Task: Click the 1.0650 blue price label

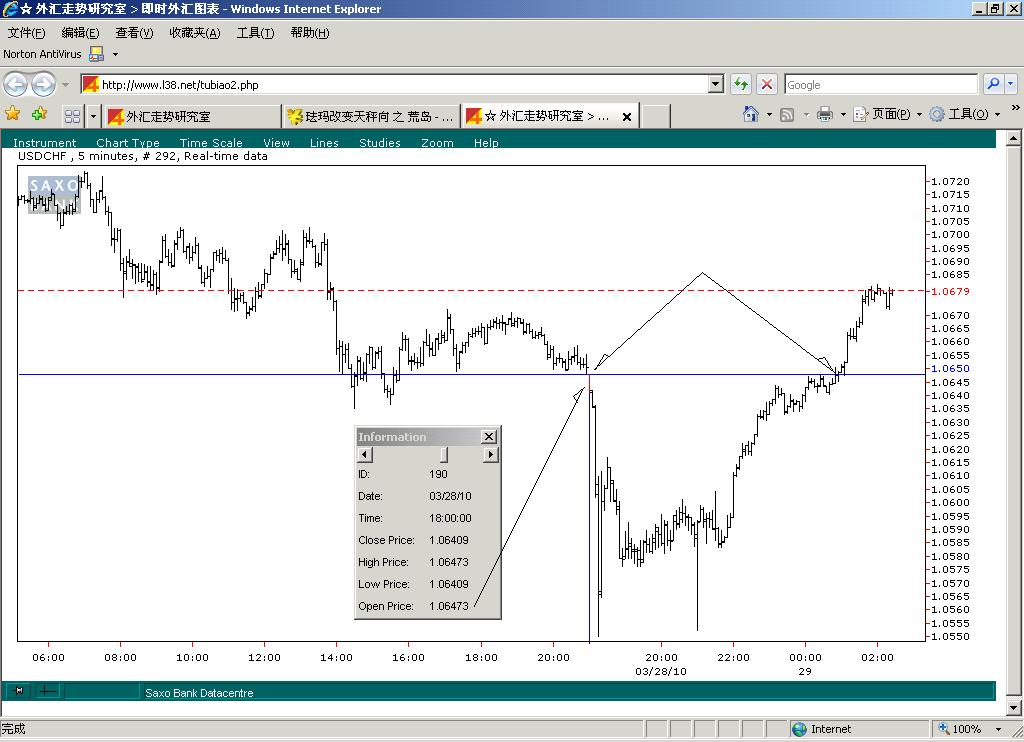Action: coord(950,368)
